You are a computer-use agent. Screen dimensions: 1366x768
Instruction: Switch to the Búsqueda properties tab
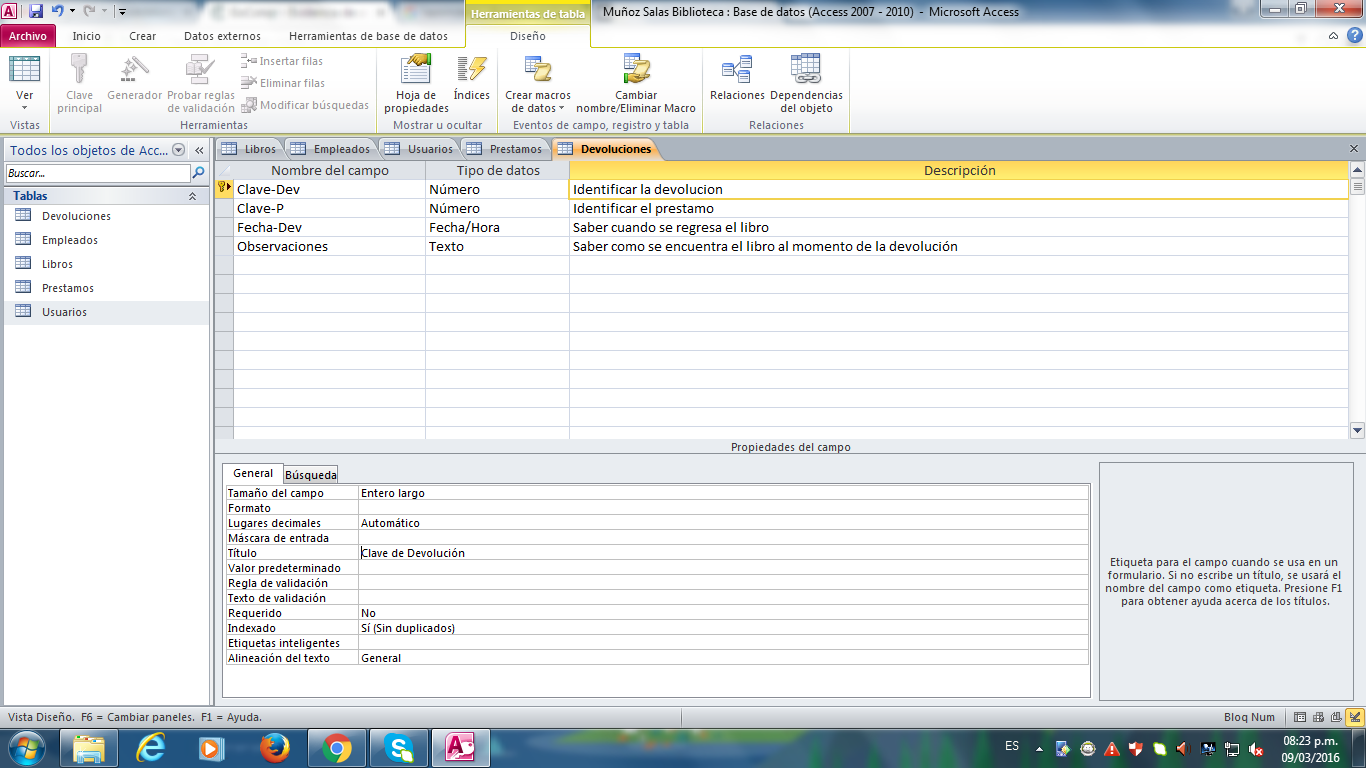point(311,475)
